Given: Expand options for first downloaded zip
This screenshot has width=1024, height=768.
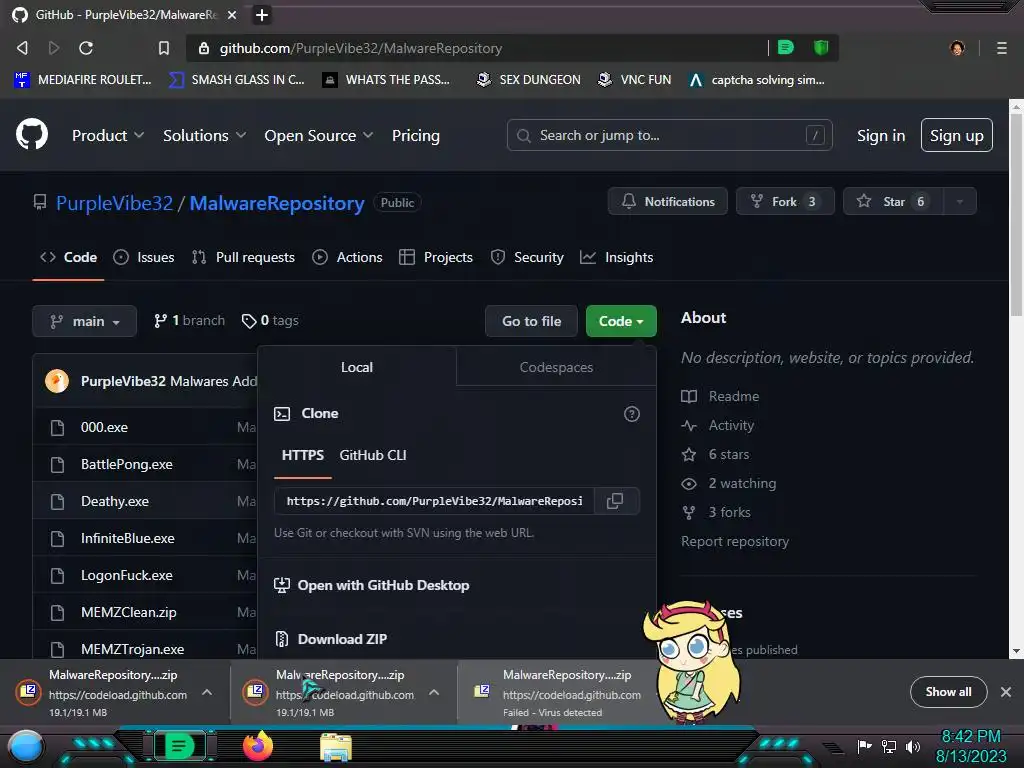Looking at the screenshot, I should [x=207, y=692].
